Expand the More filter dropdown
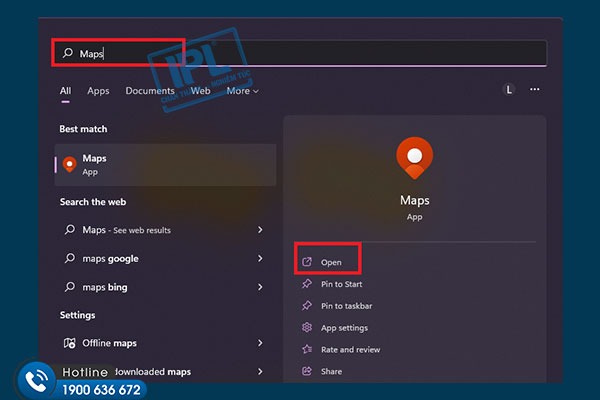This screenshot has height=400, width=600. click(x=242, y=91)
